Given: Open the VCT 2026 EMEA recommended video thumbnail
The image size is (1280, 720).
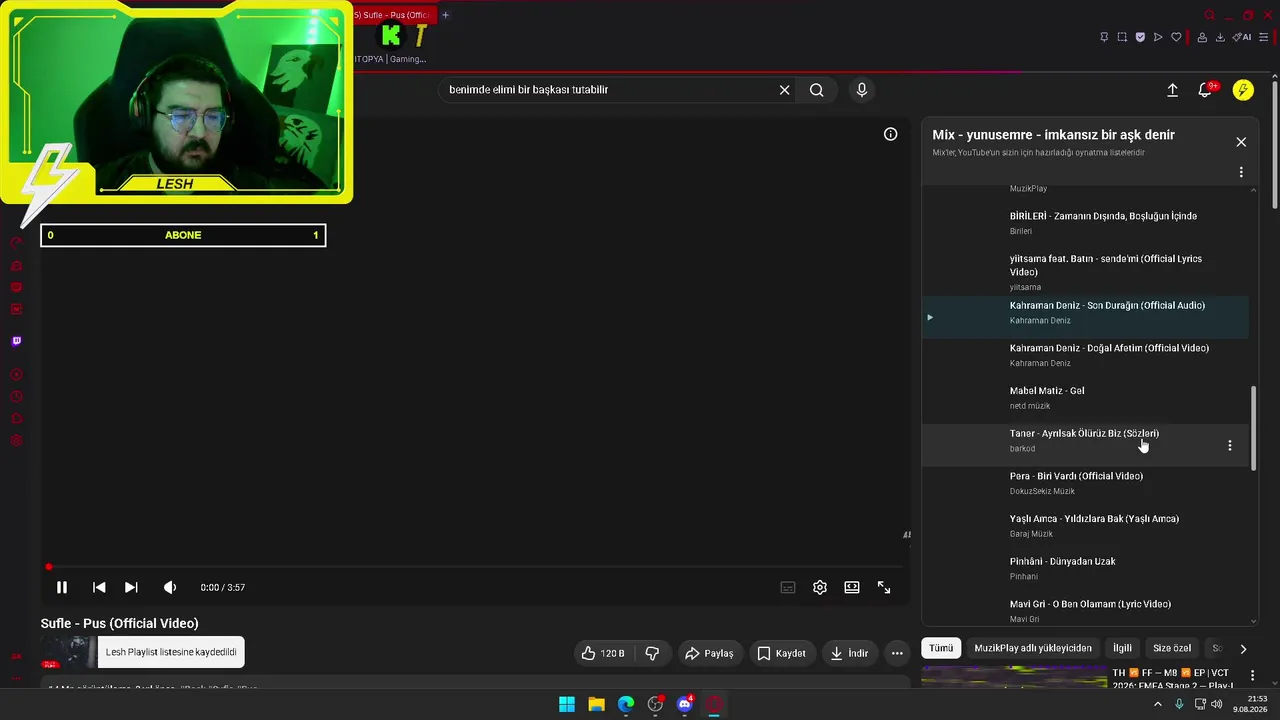Looking at the screenshot, I should point(1013,679).
